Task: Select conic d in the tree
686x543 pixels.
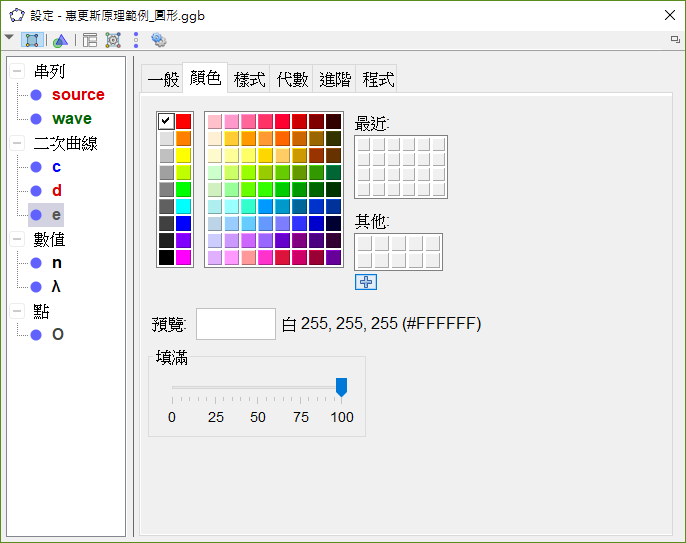Action: [57, 191]
